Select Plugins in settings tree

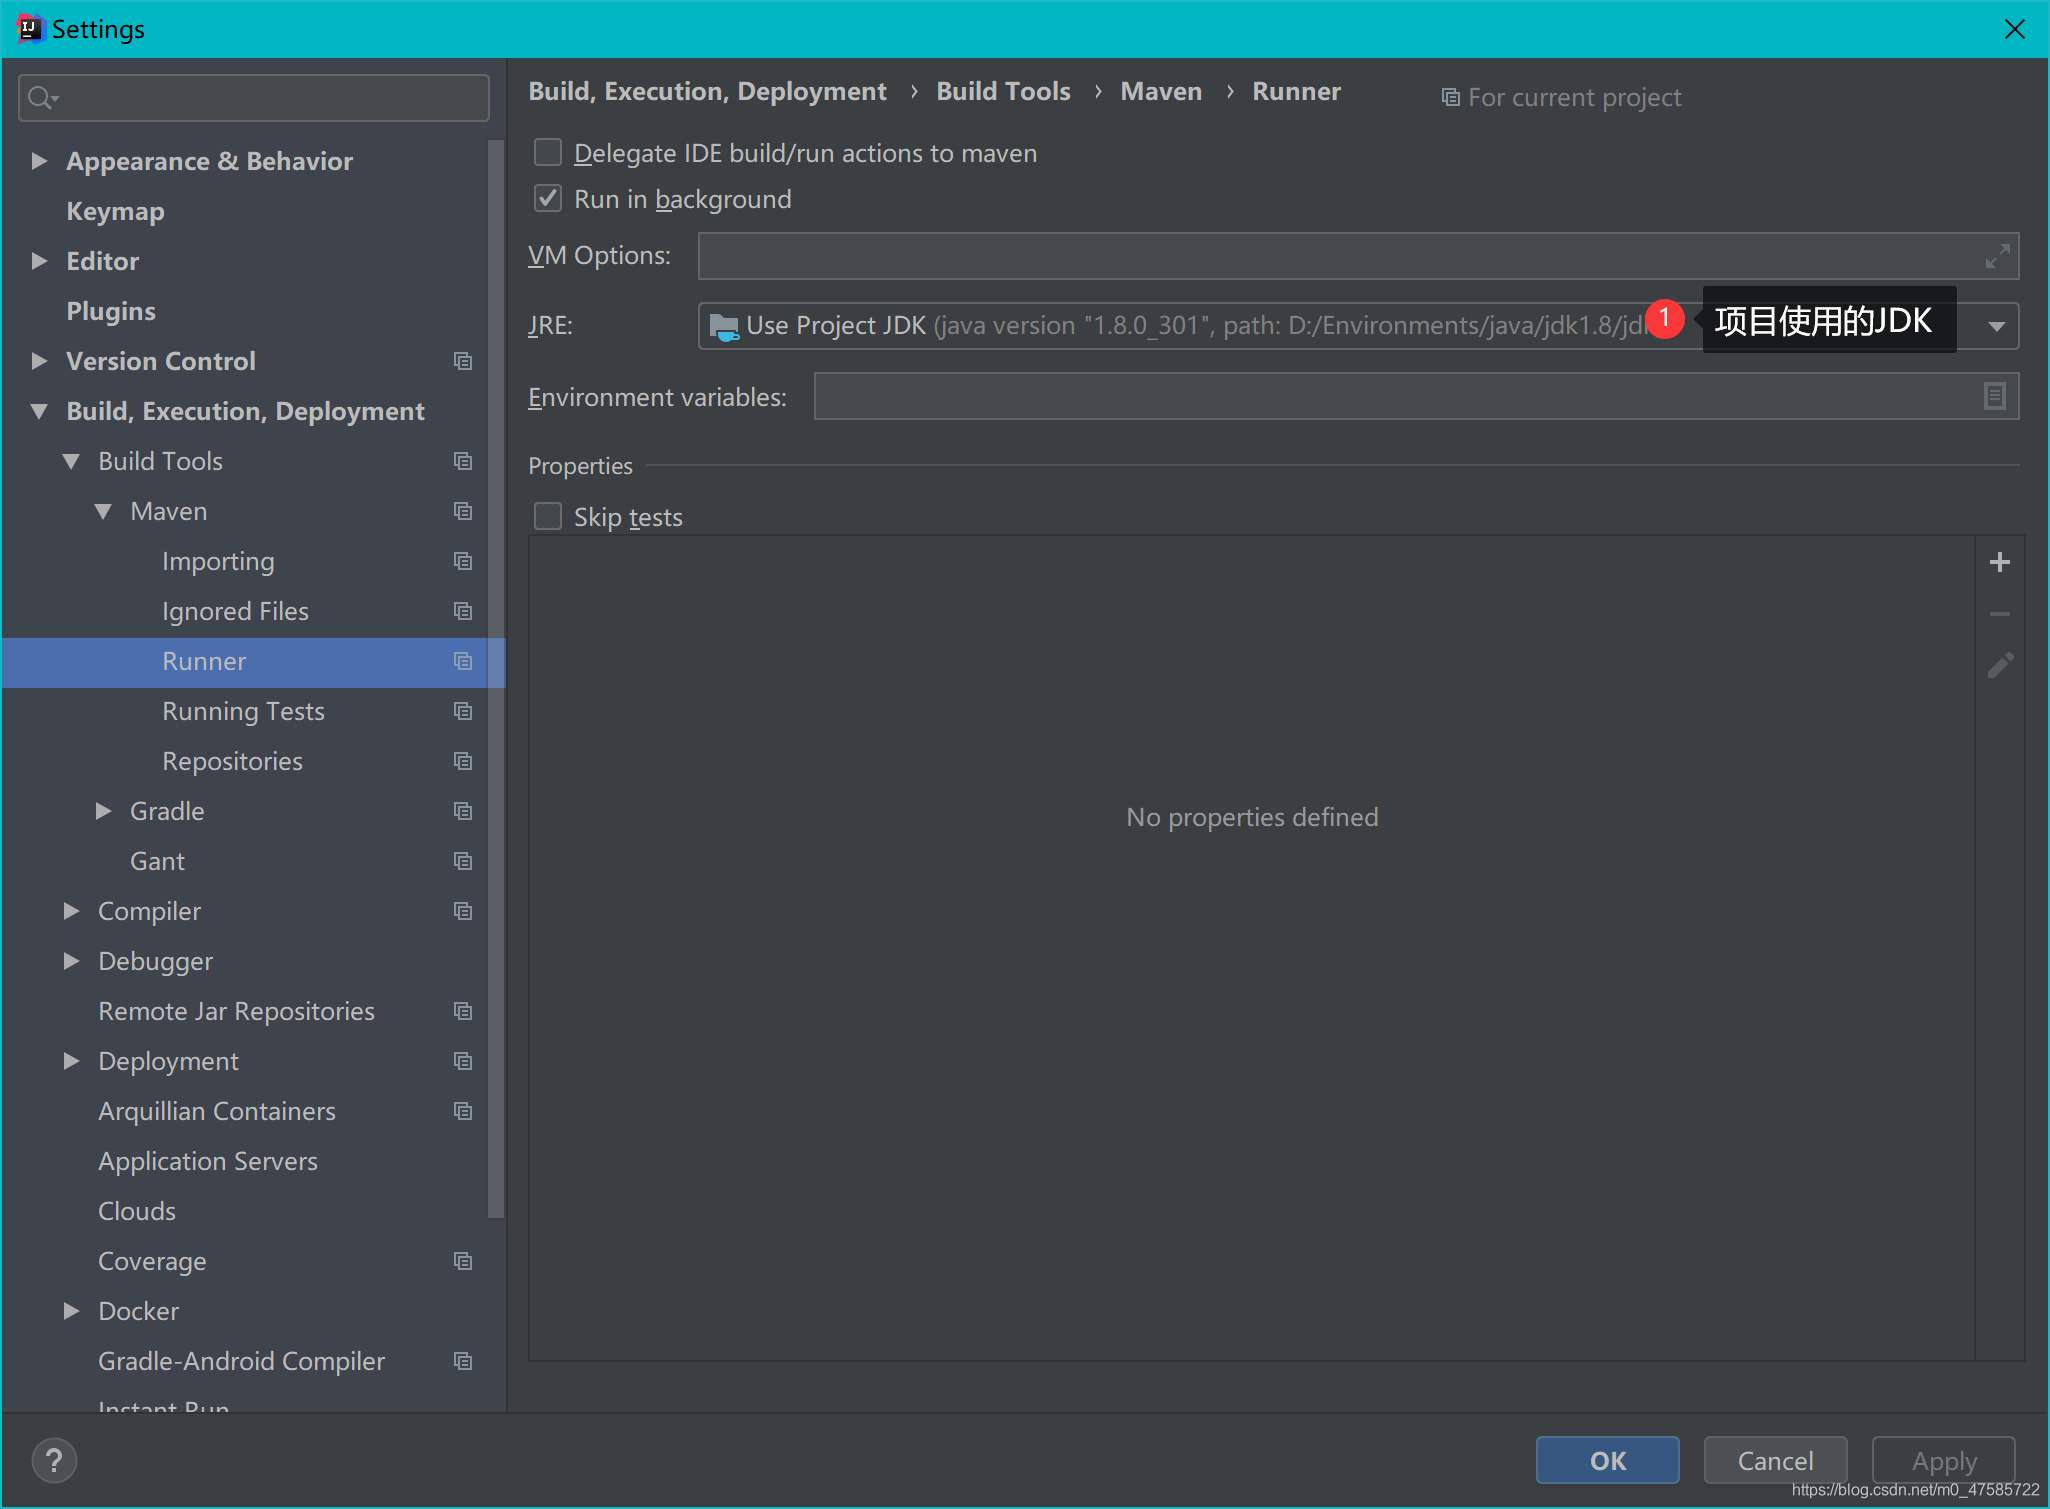(x=111, y=311)
